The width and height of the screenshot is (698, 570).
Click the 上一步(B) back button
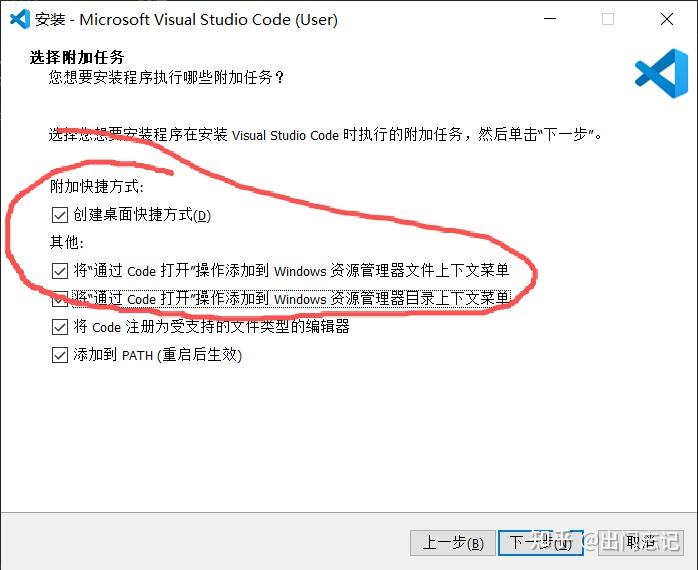(452, 543)
